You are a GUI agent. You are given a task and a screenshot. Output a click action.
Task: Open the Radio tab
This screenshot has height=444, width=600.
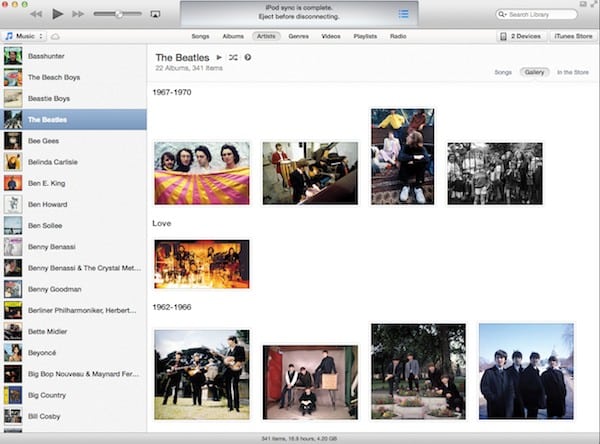click(398, 36)
